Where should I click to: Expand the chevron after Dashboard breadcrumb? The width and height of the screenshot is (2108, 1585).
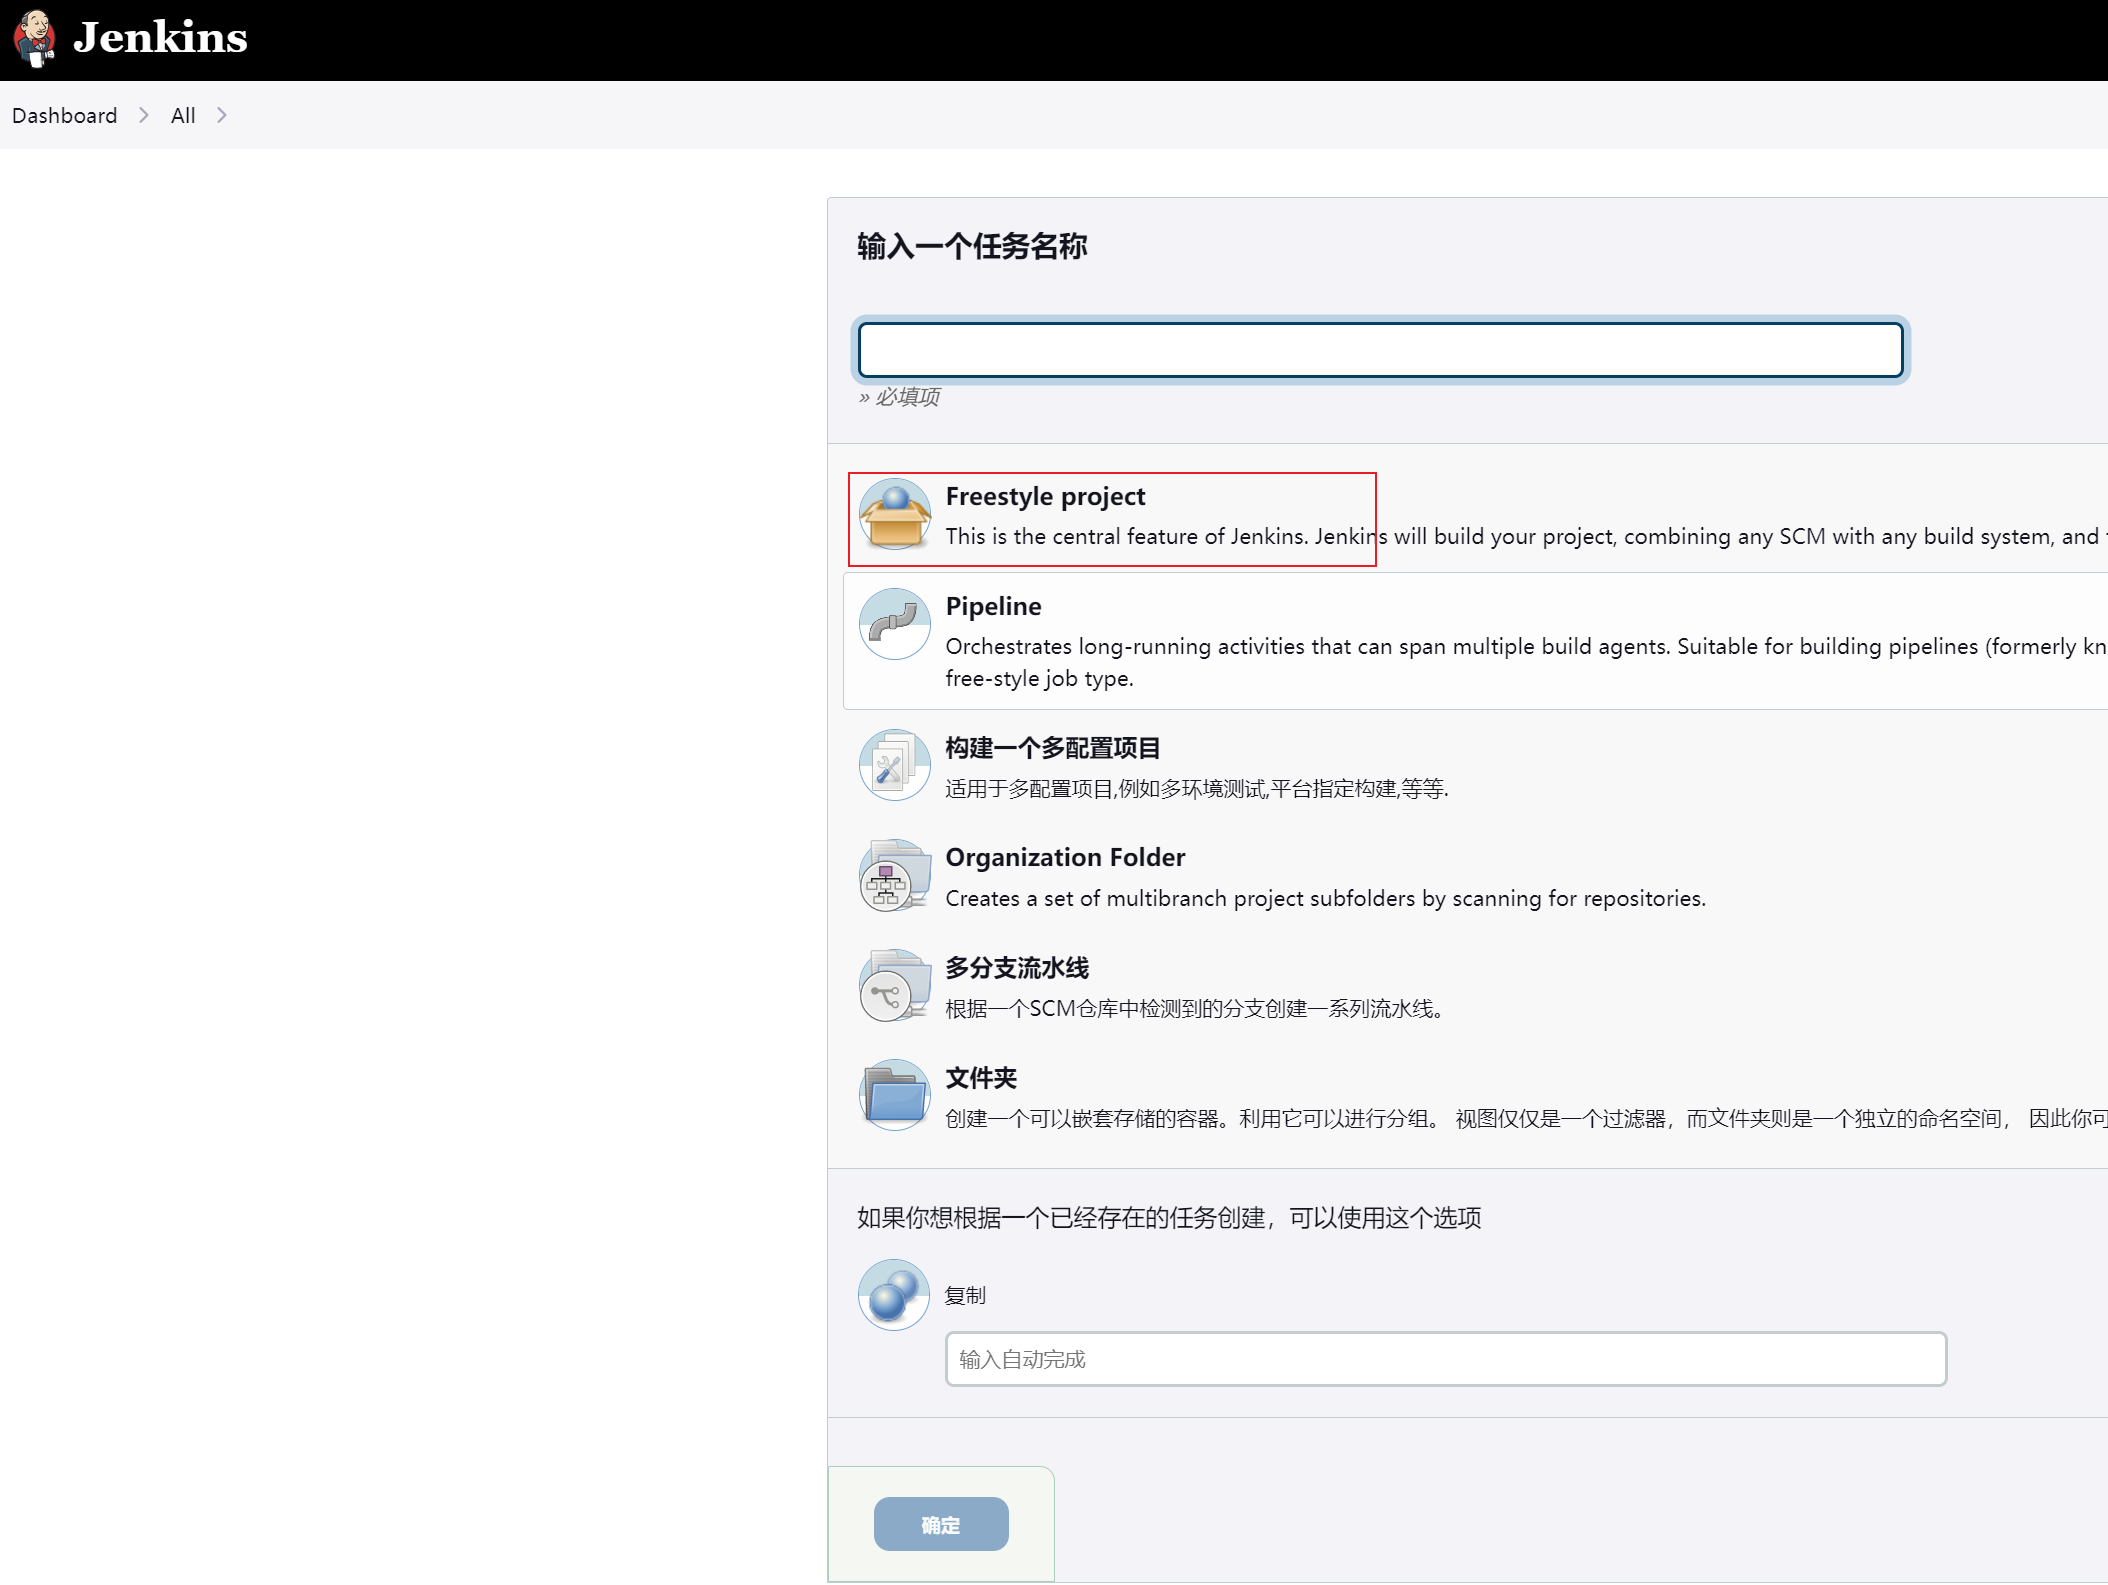pos(144,115)
